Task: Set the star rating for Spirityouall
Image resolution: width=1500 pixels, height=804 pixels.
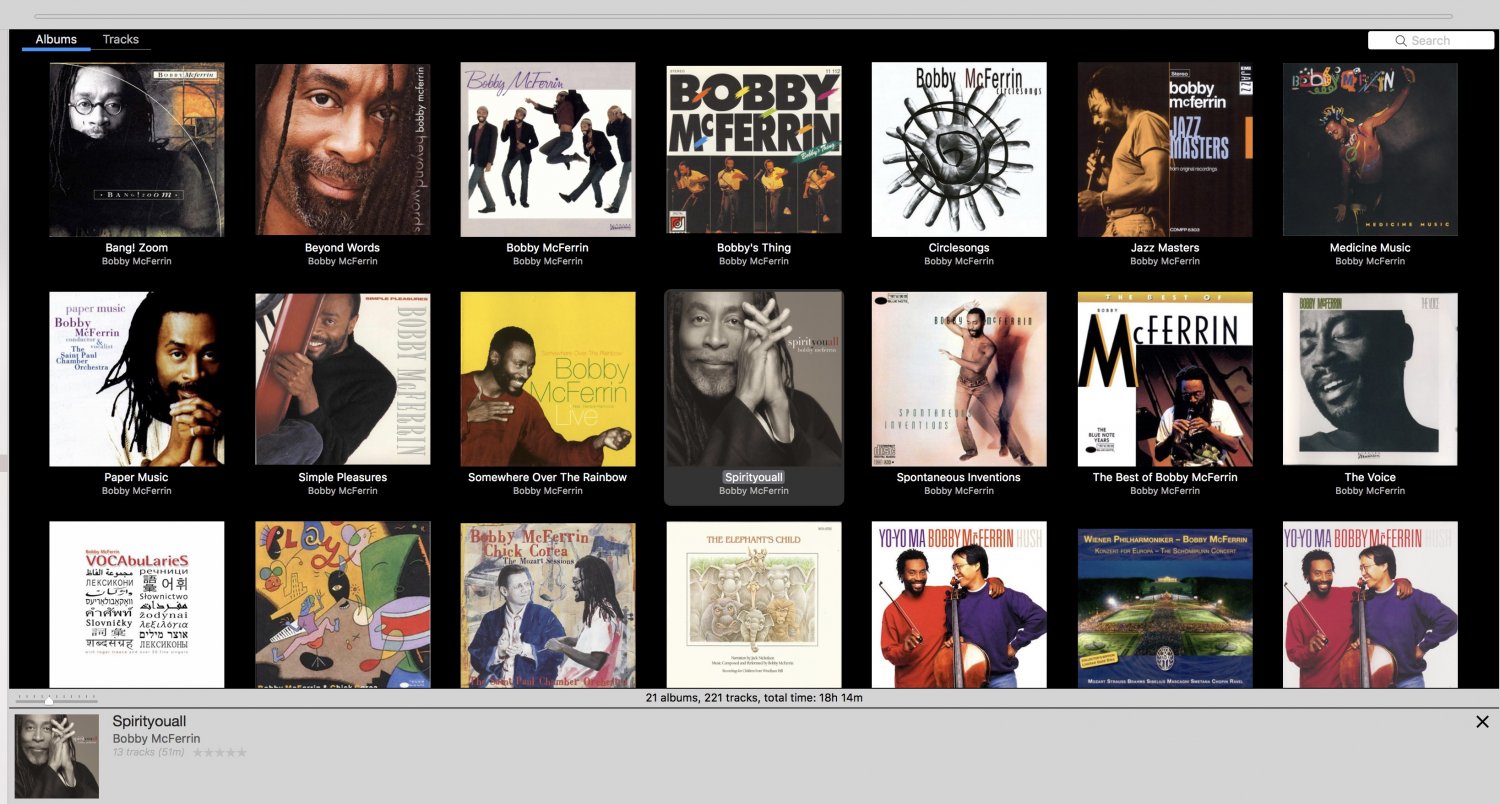Action: (219, 752)
